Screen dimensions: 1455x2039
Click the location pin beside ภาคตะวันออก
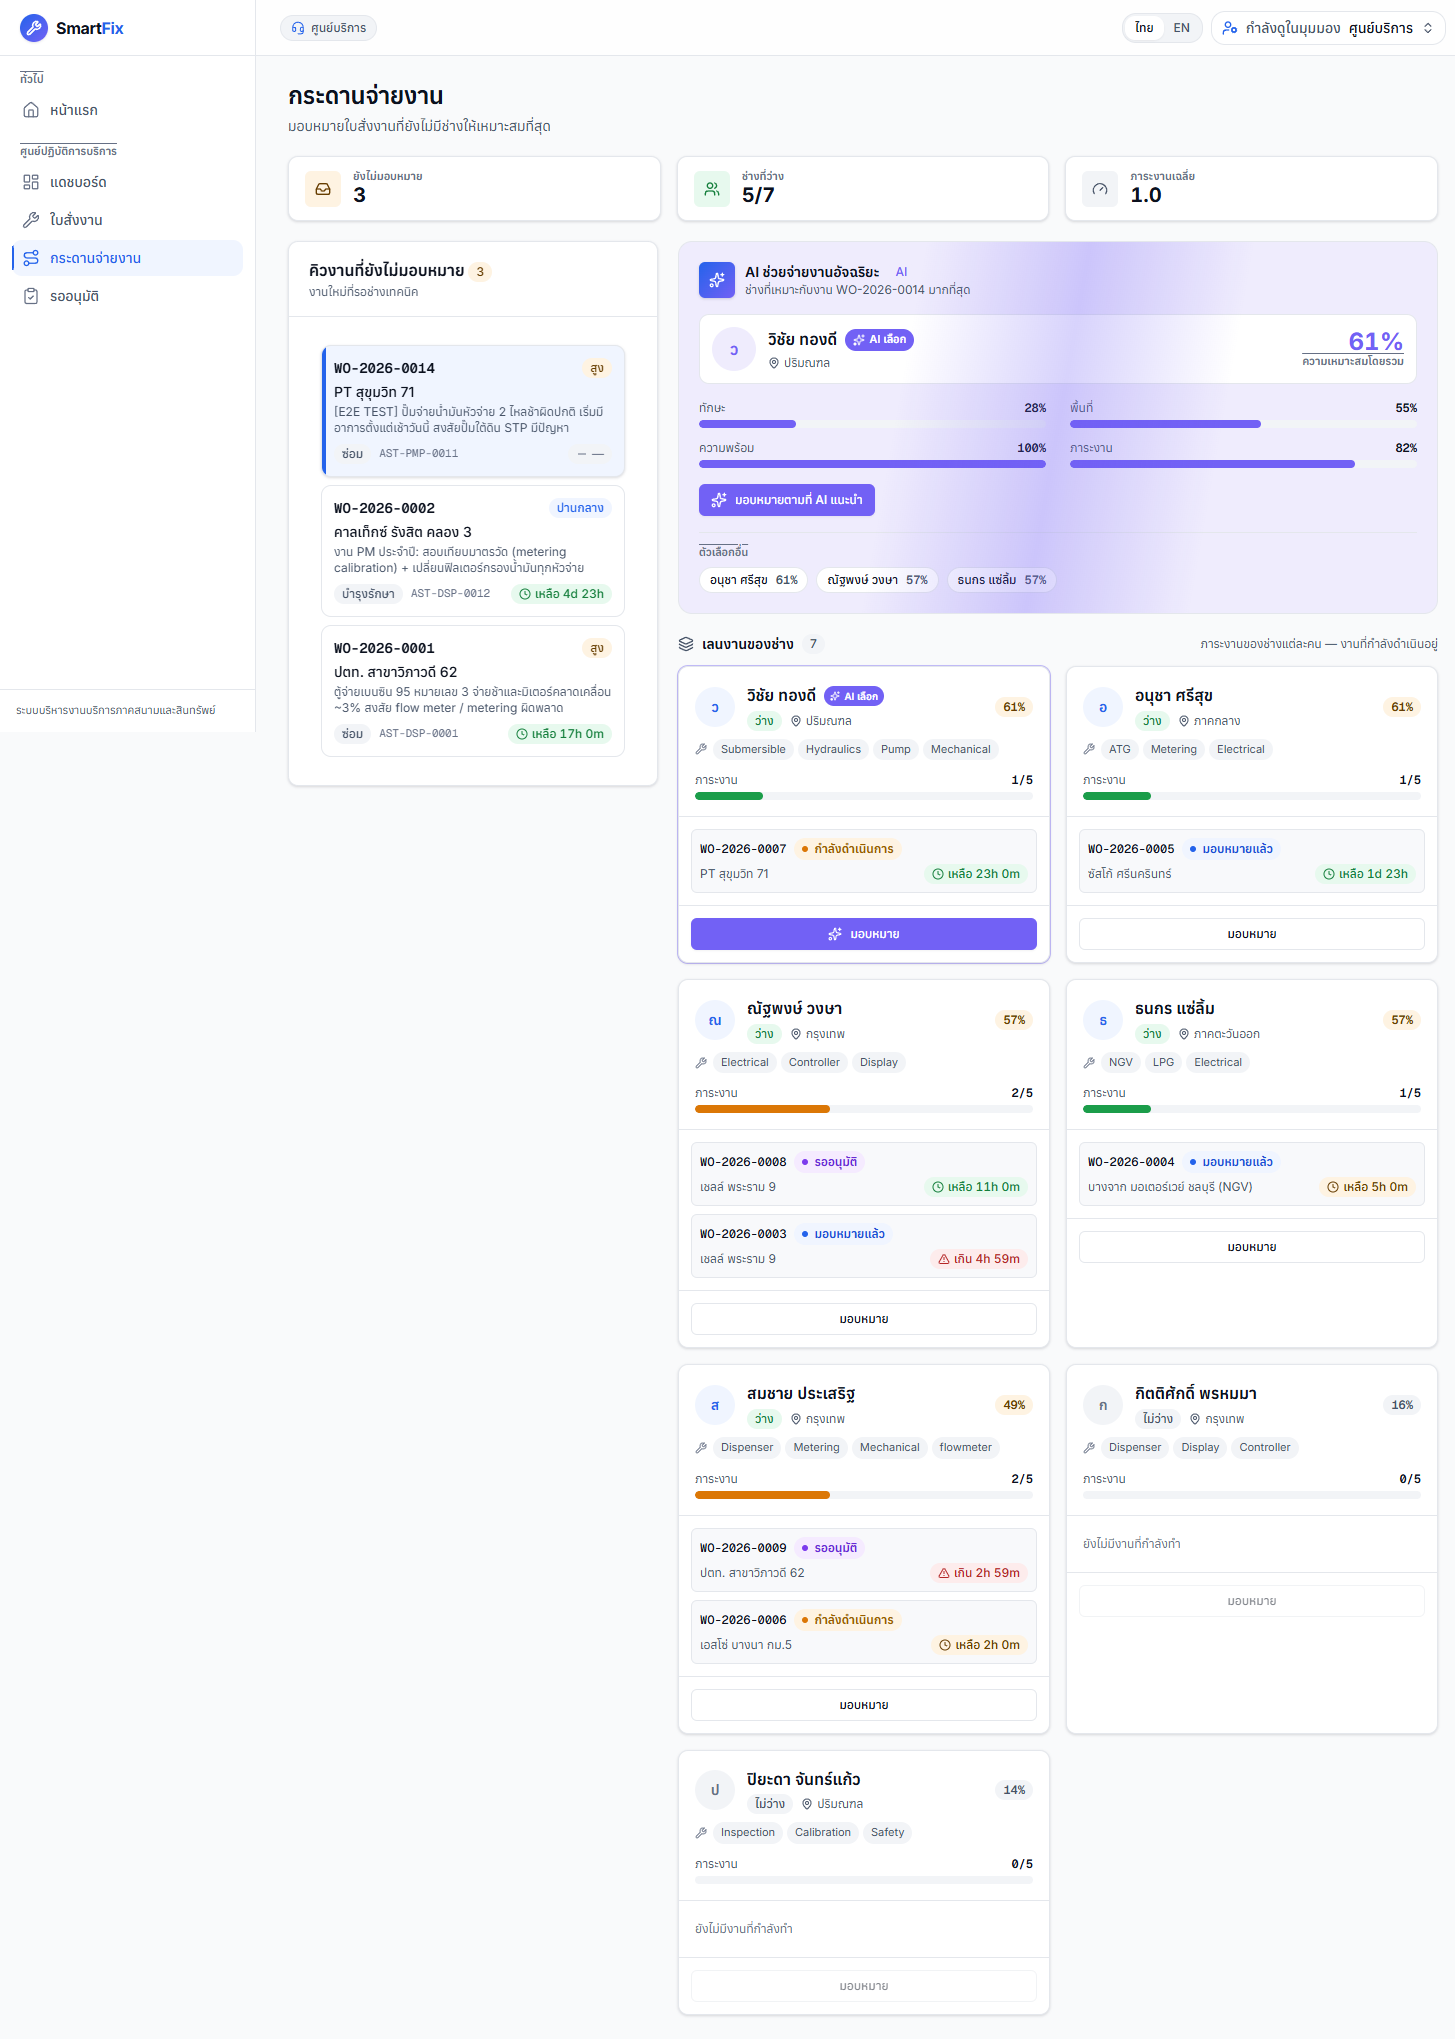click(x=1184, y=1034)
